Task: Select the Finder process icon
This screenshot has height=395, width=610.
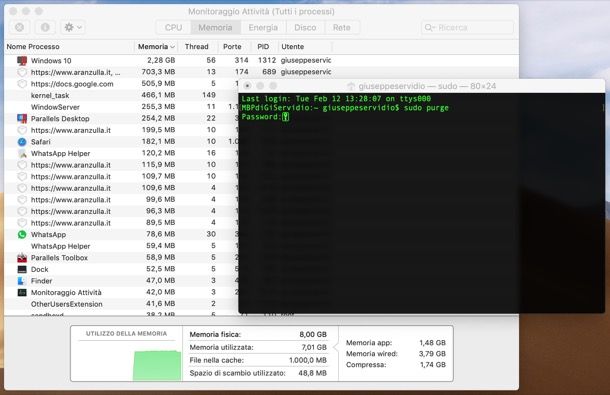Action: pos(22,281)
